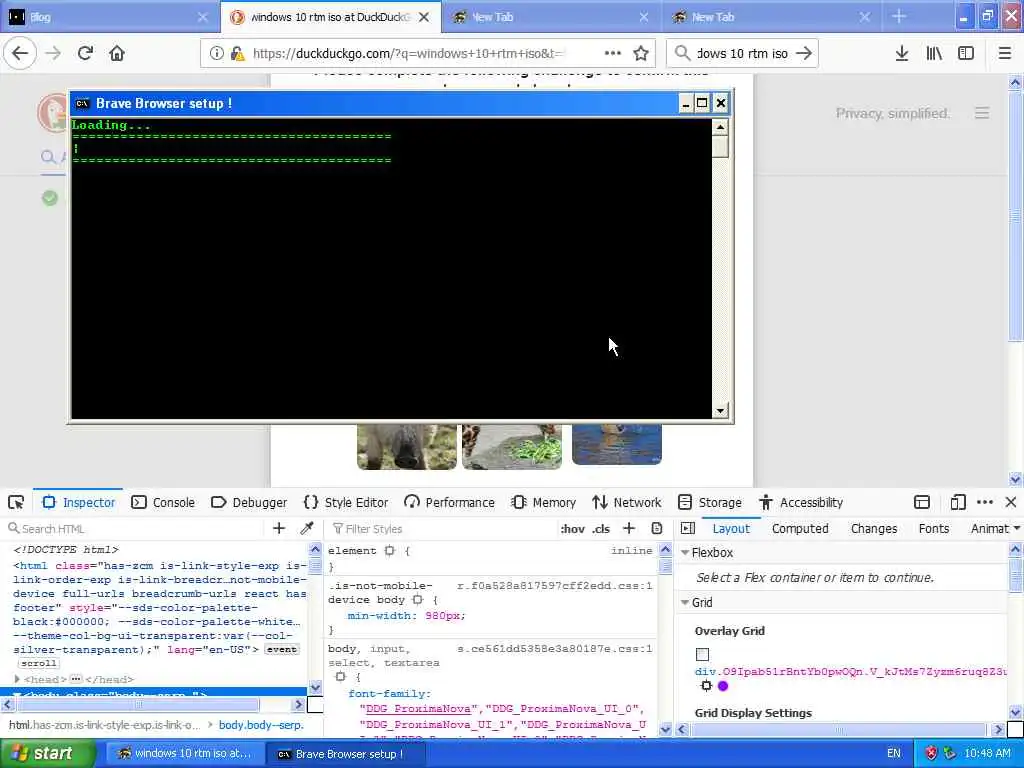The width and height of the screenshot is (1024, 768).
Task: Highlight grid element target icon
Action: 706,686
